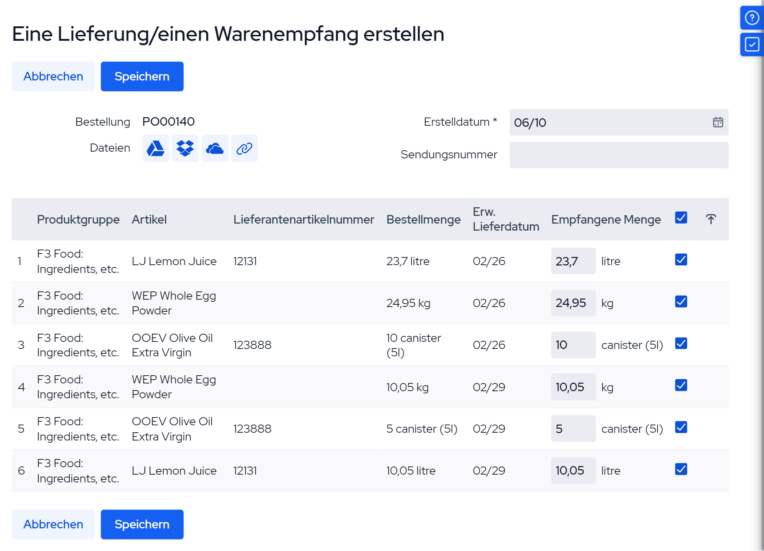This screenshot has width=764, height=551.
Task: Click order quantity 24,95 kg
Action: coord(408,303)
